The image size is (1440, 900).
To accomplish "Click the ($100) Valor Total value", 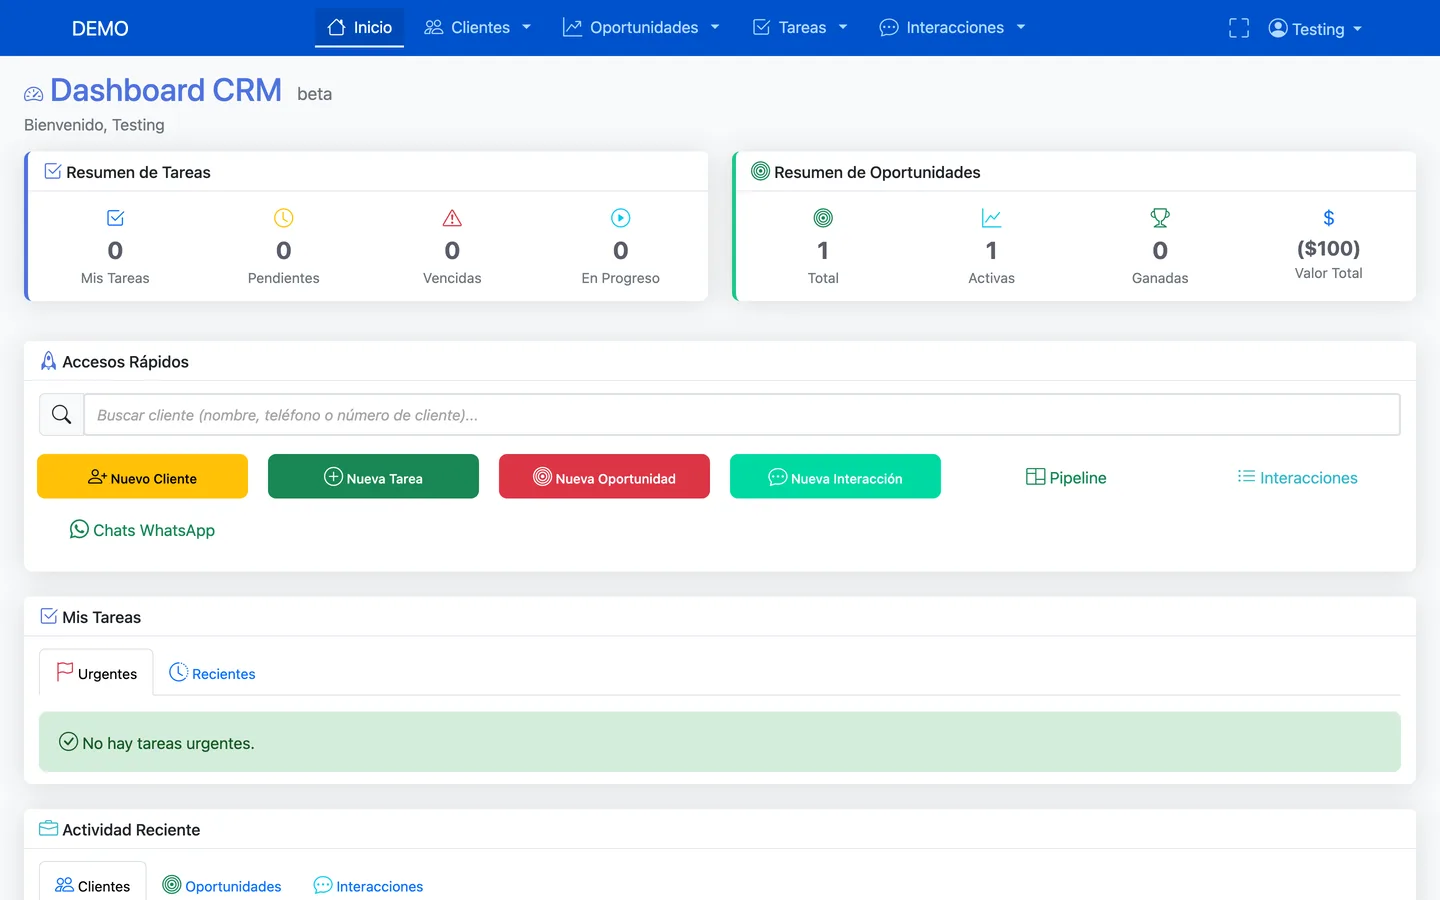I will tap(1328, 248).
